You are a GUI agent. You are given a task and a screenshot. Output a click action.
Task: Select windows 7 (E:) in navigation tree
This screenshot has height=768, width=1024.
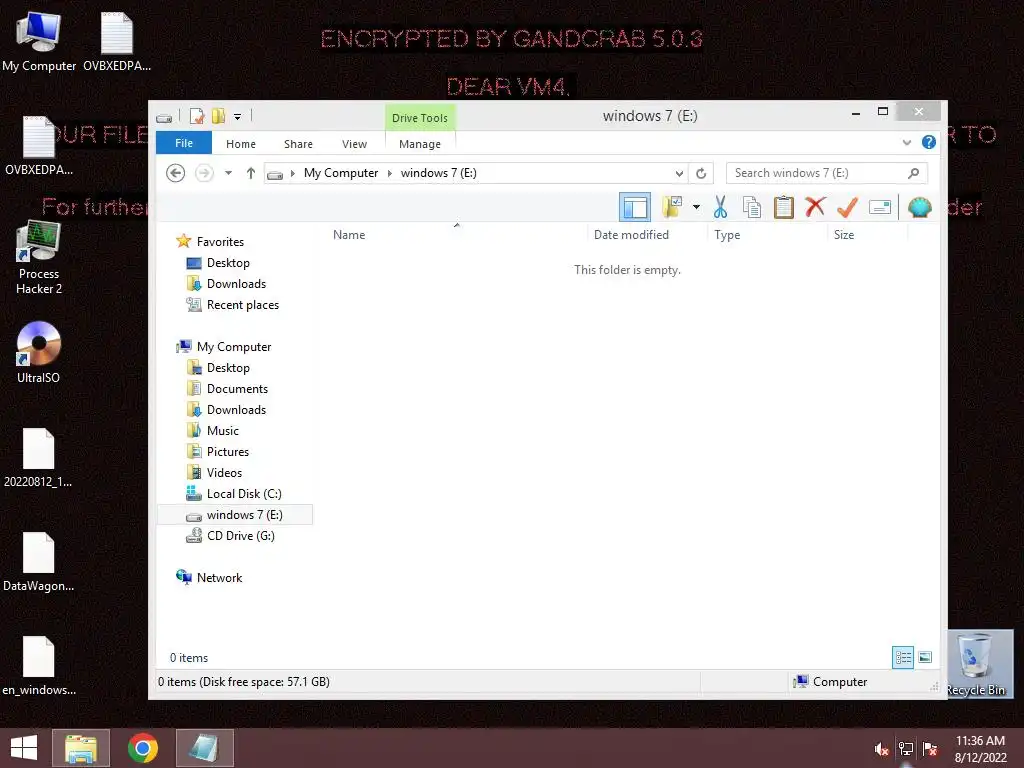point(235,515)
